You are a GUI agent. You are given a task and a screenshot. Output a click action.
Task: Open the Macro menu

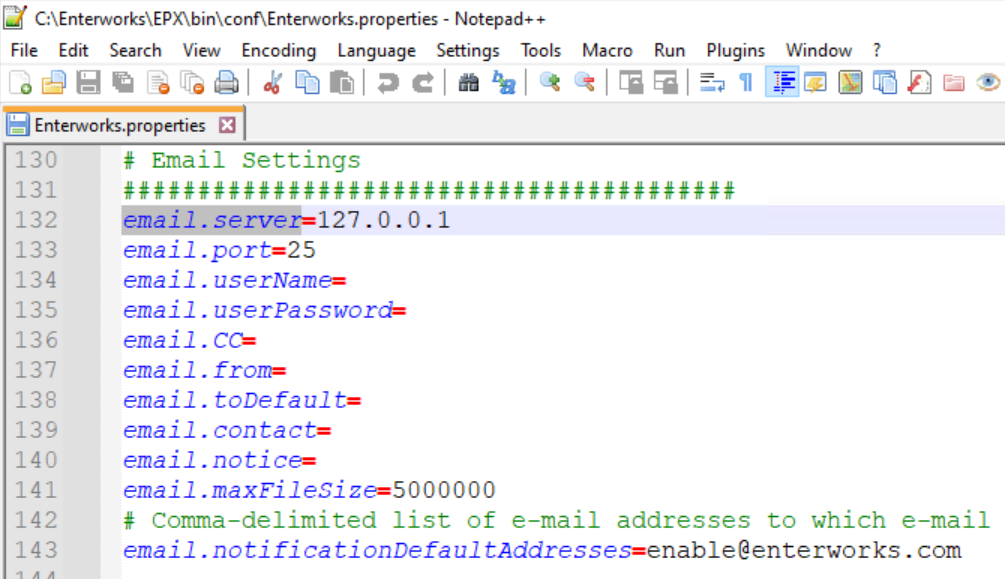point(606,50)
